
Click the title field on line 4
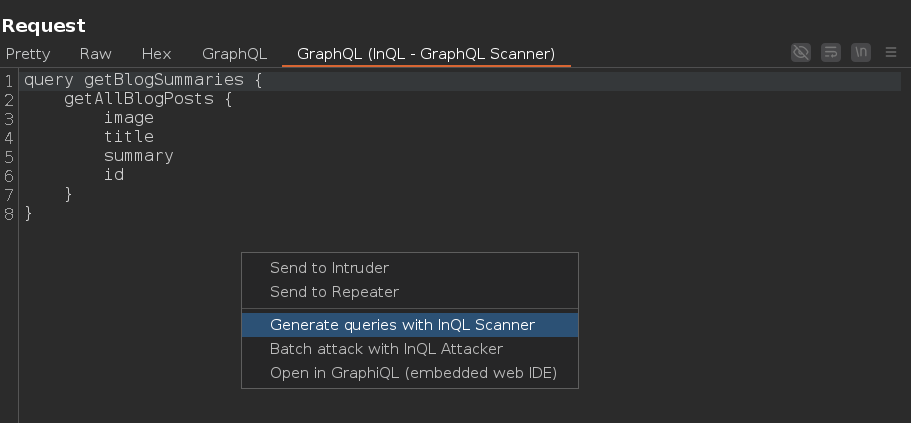(129, 137)
